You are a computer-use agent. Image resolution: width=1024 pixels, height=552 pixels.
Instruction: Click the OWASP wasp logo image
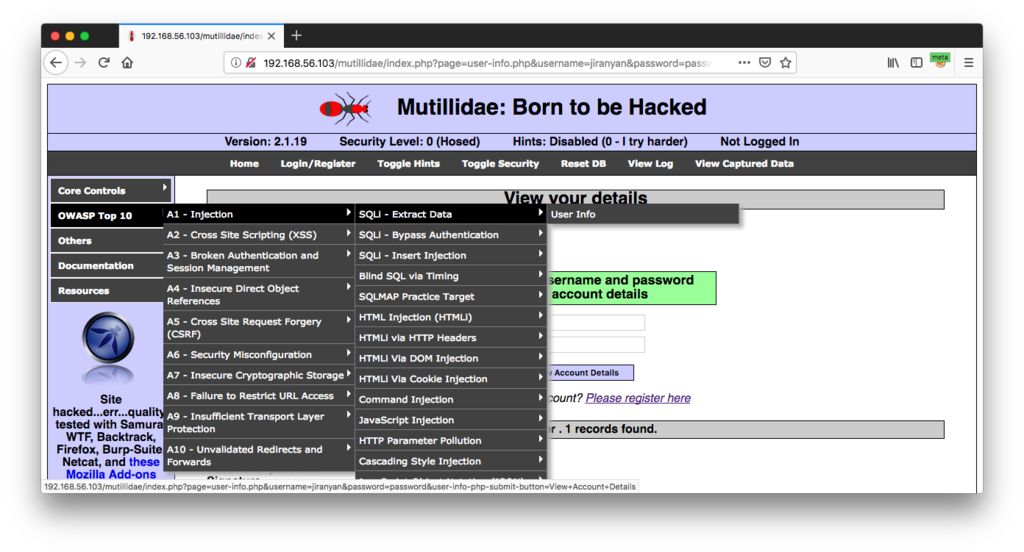tap(108, 346)
